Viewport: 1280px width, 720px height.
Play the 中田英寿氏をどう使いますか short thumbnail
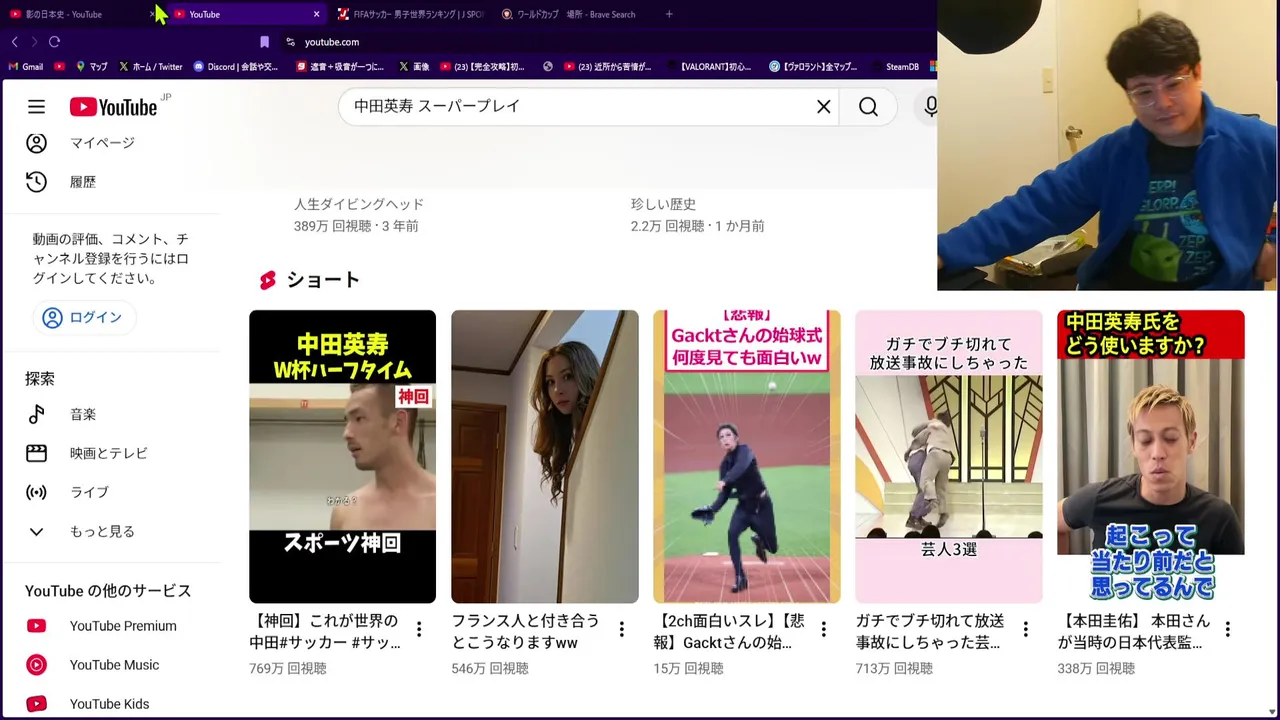coord(1150,456)
